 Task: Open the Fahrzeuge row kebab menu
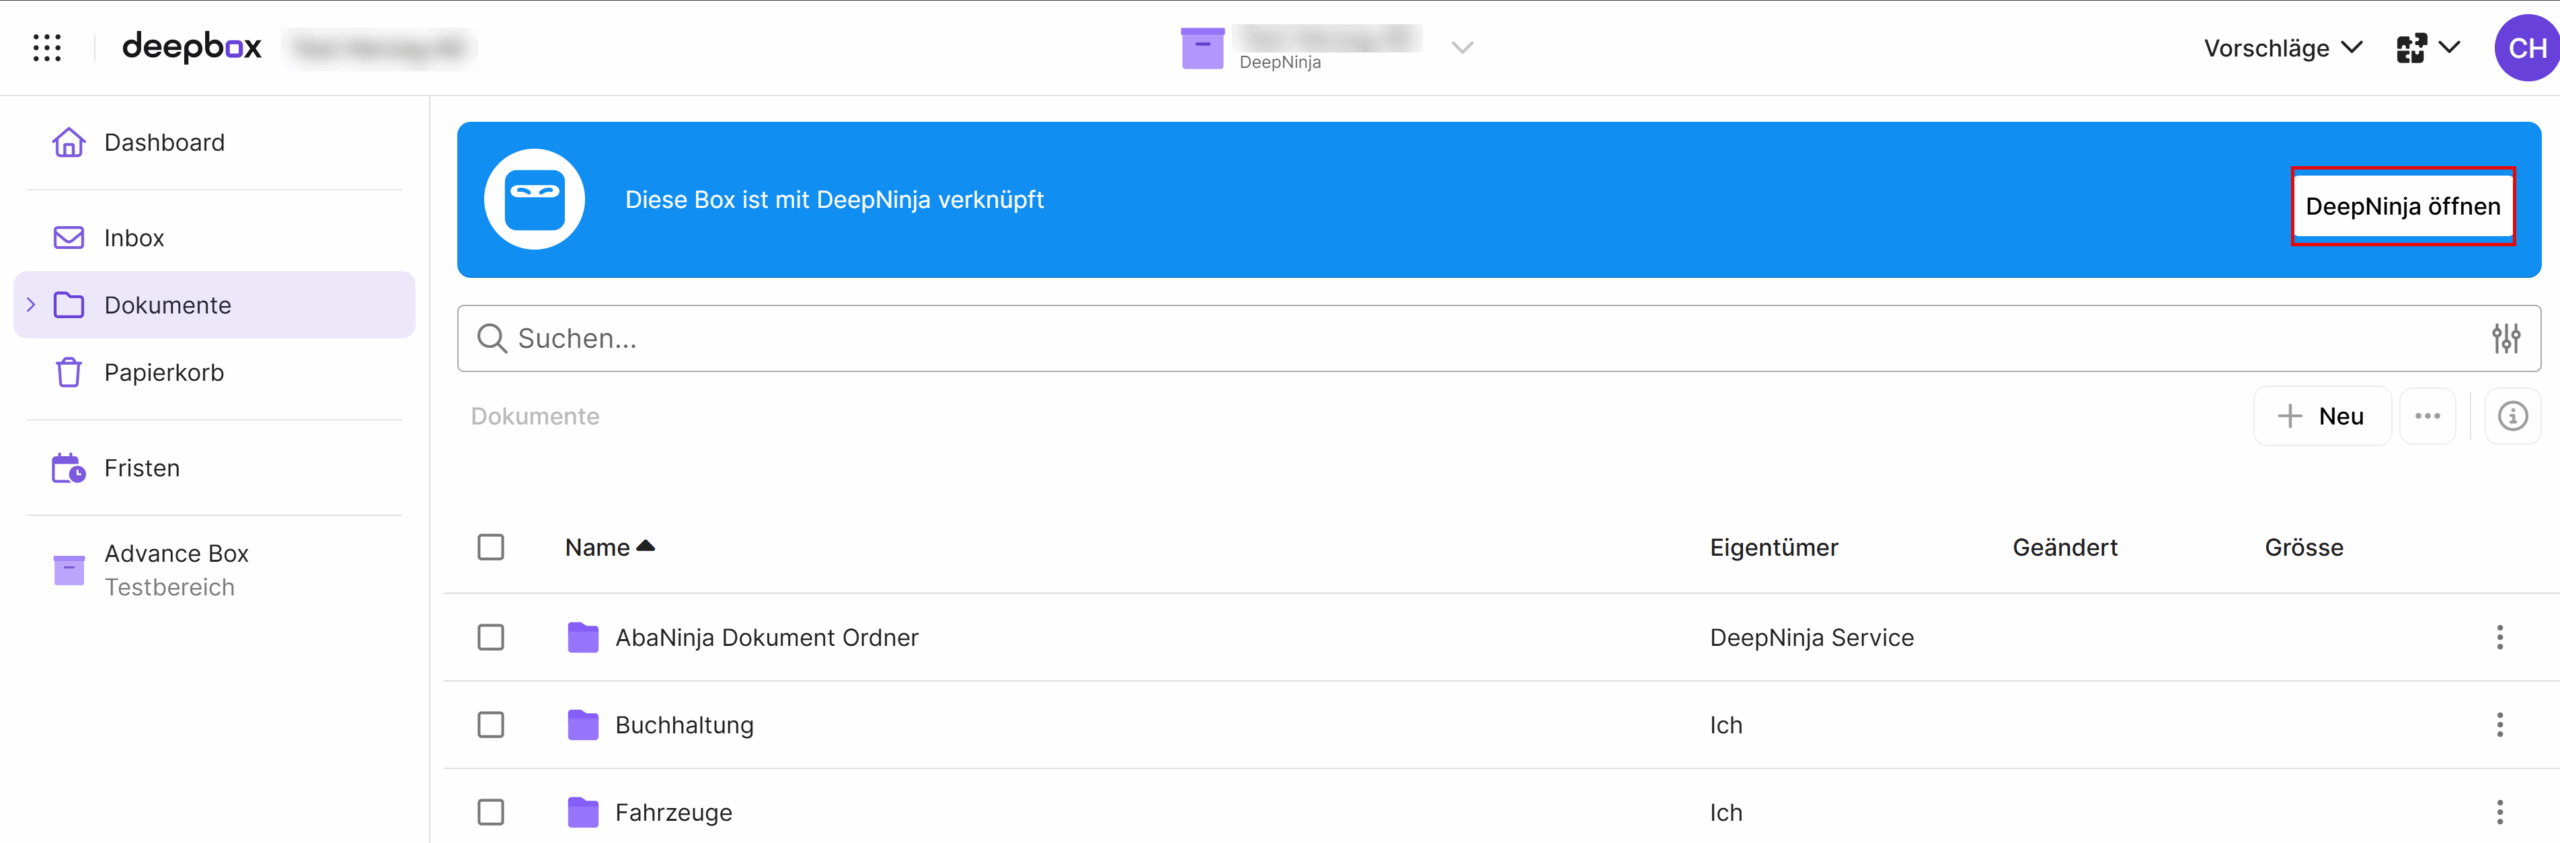(x=2500, y=812)
